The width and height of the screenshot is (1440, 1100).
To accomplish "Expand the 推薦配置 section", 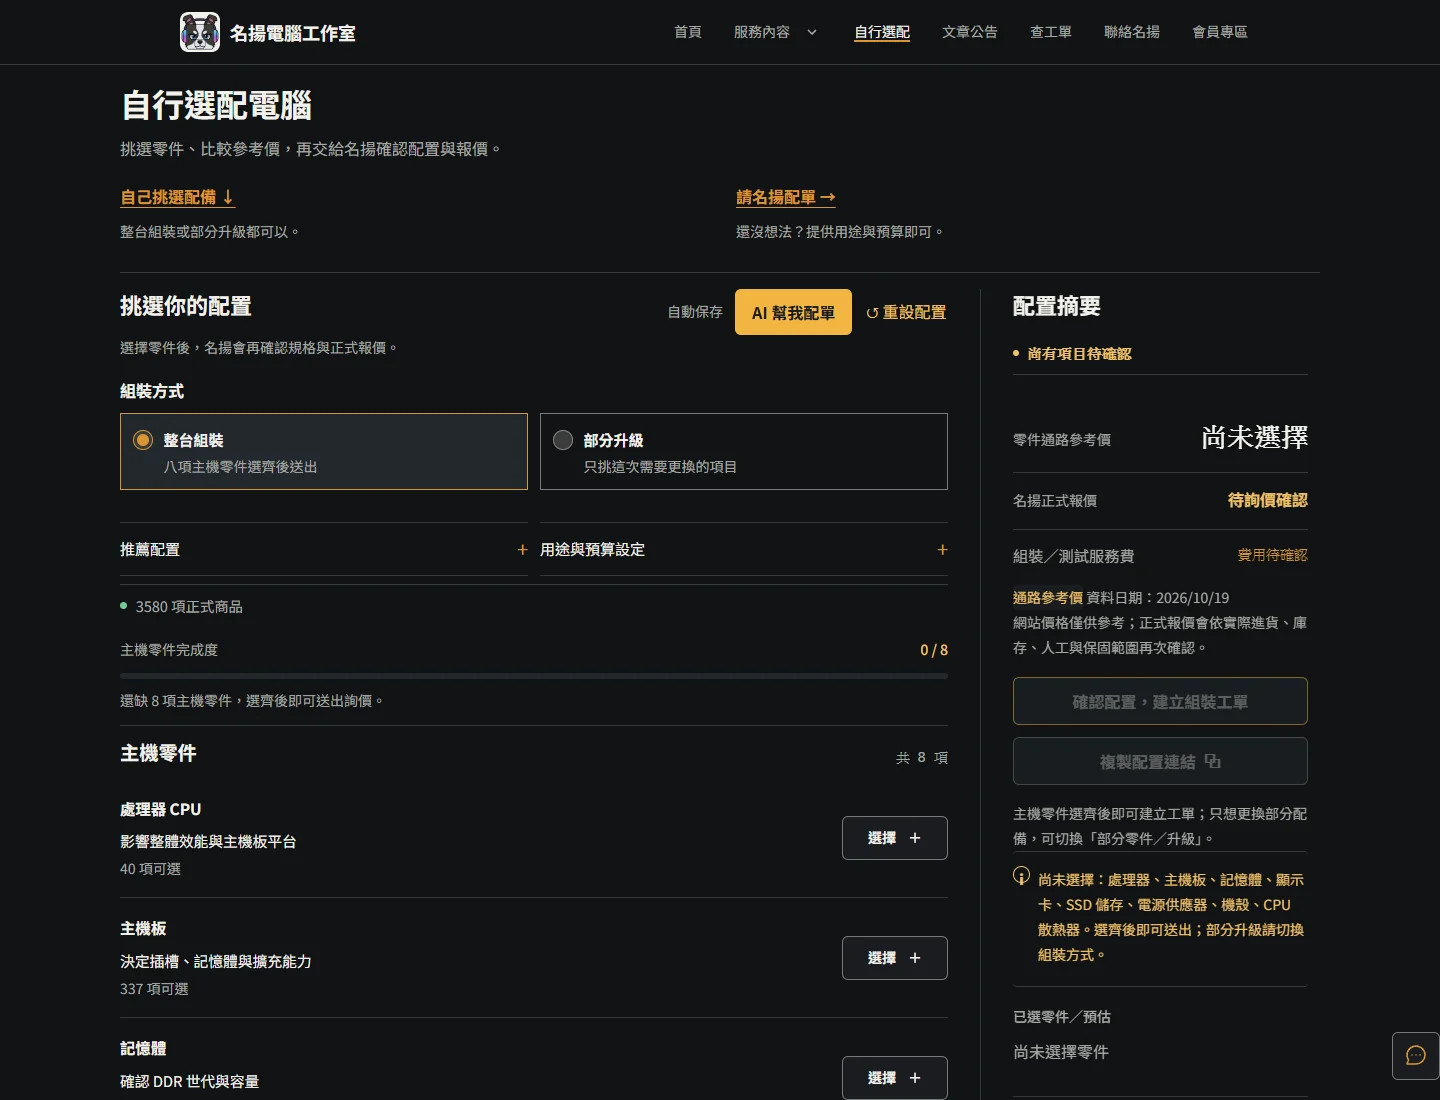I will click(324, 549).
